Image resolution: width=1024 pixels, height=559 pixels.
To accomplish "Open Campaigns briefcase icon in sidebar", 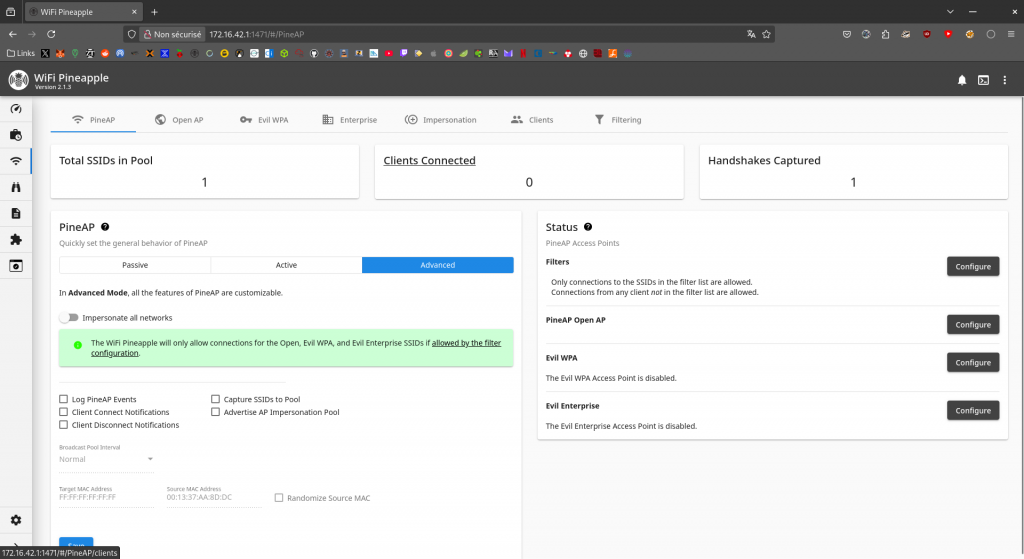I will [16, 135].
